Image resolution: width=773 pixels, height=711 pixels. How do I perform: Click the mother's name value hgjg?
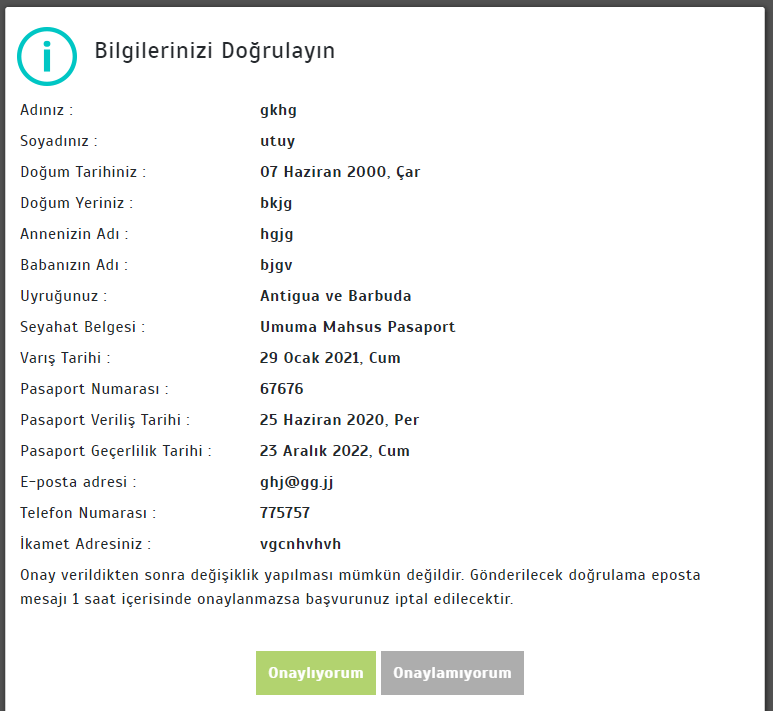click(277, 234)
